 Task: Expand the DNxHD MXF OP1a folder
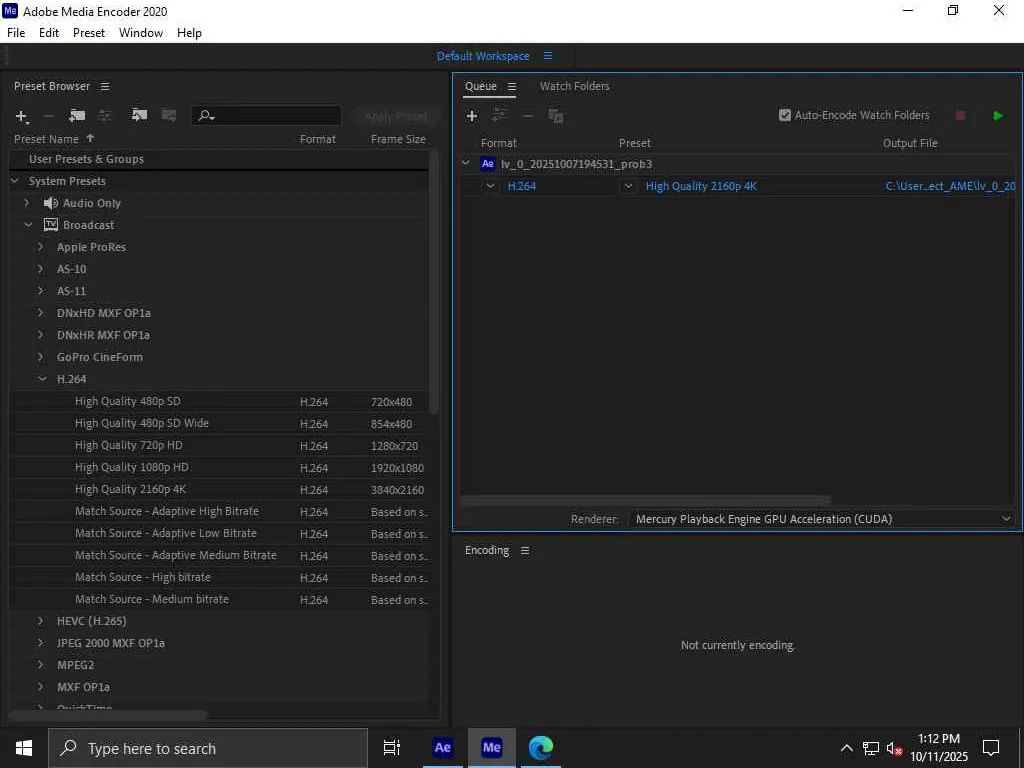tap(40, 313)
